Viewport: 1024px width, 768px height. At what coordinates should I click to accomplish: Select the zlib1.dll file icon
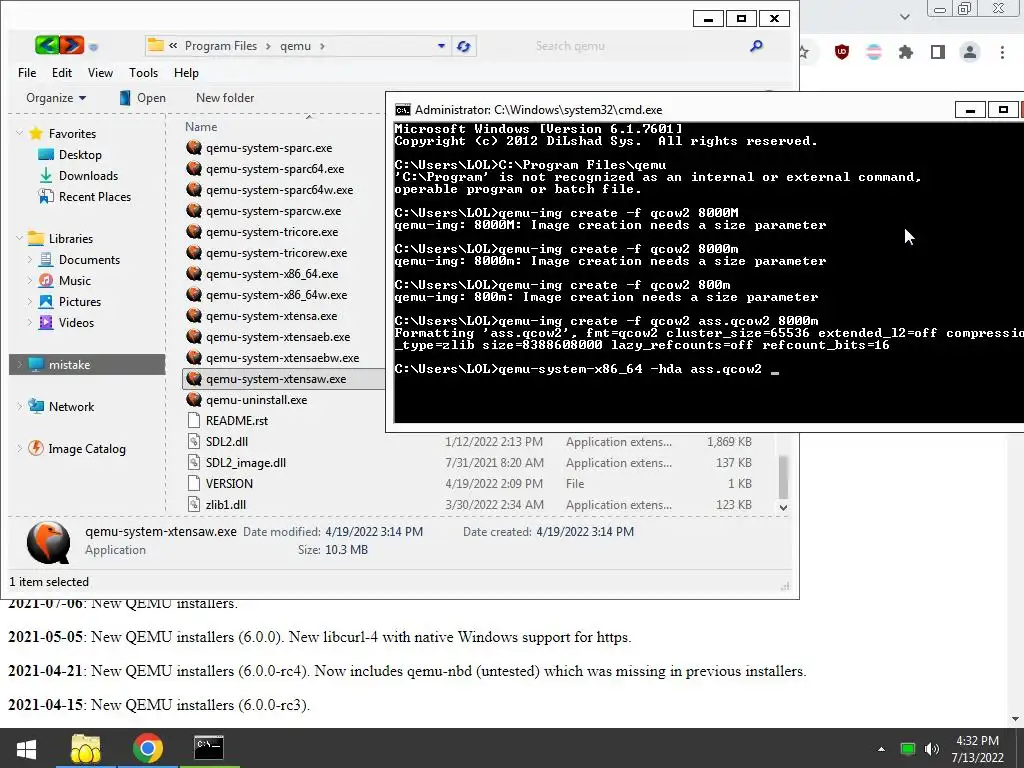click(x=194, y=504)
